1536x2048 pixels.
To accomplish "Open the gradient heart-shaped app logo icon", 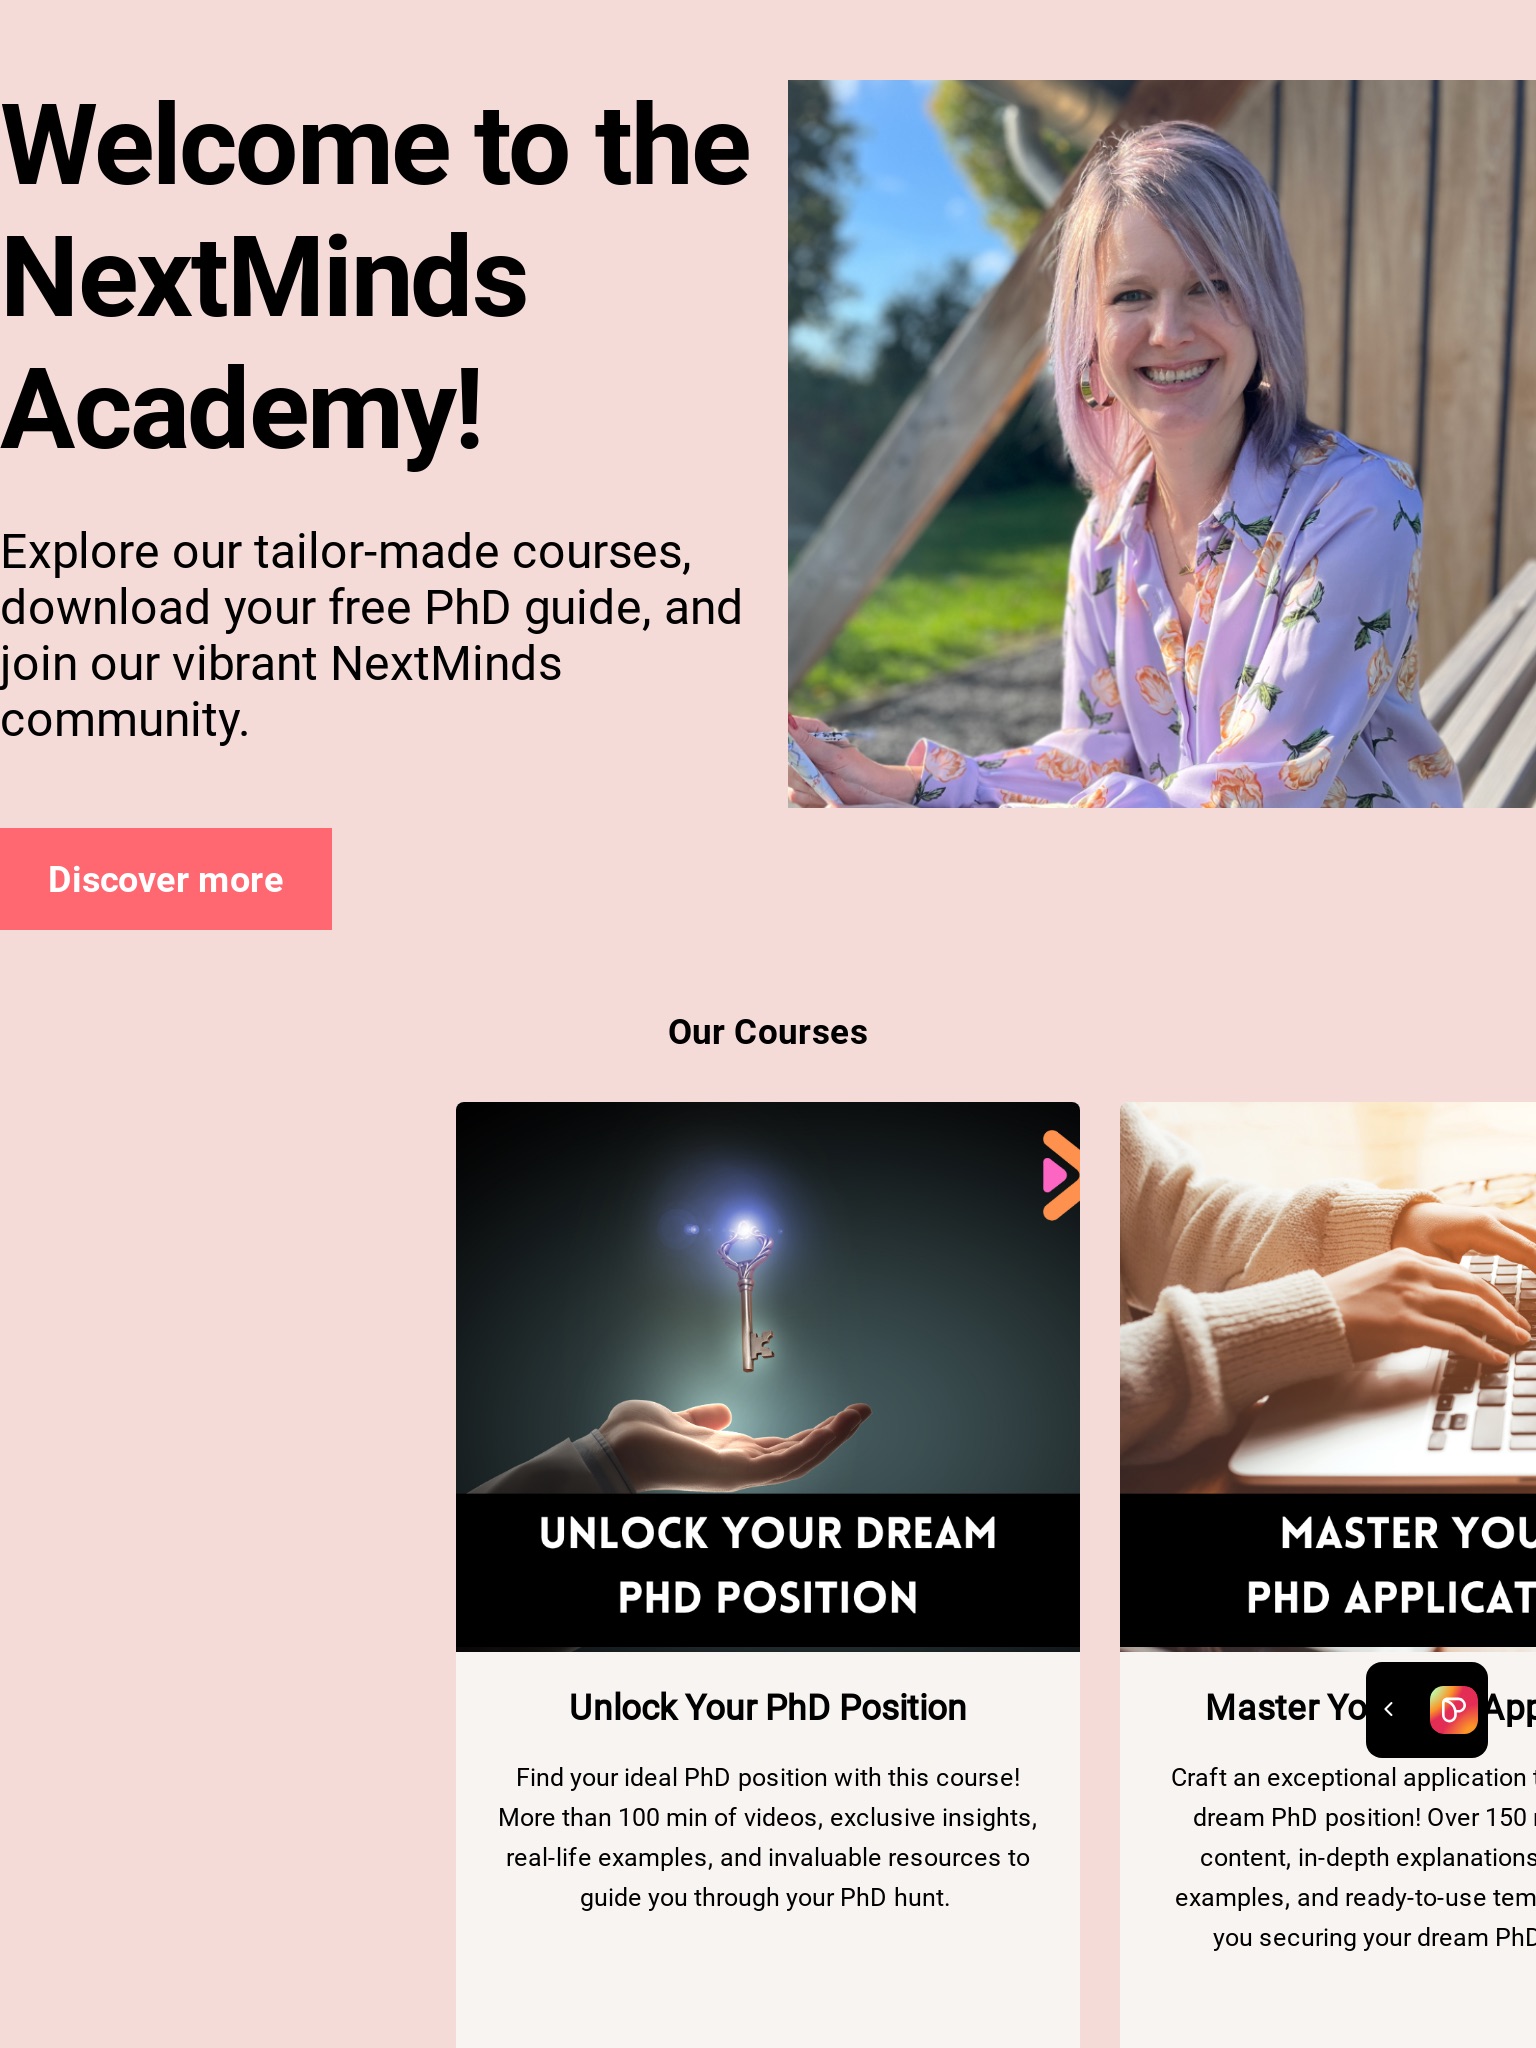I will coord(1453,1709).
